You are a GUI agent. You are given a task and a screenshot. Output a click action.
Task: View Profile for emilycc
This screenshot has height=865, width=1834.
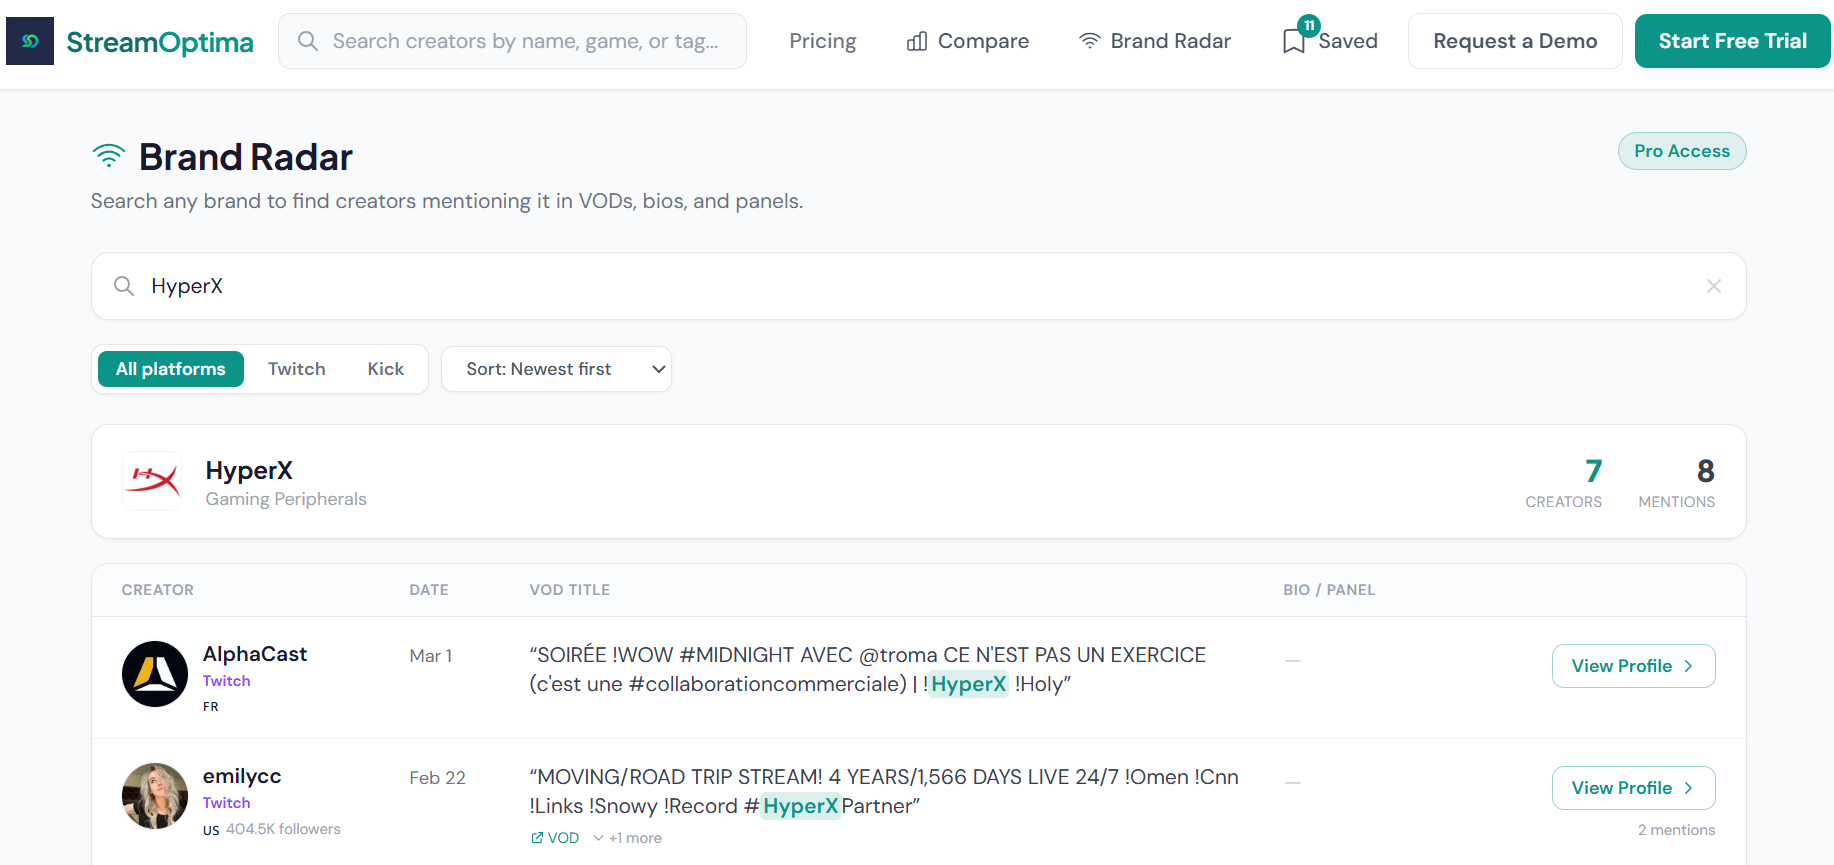1633,788
